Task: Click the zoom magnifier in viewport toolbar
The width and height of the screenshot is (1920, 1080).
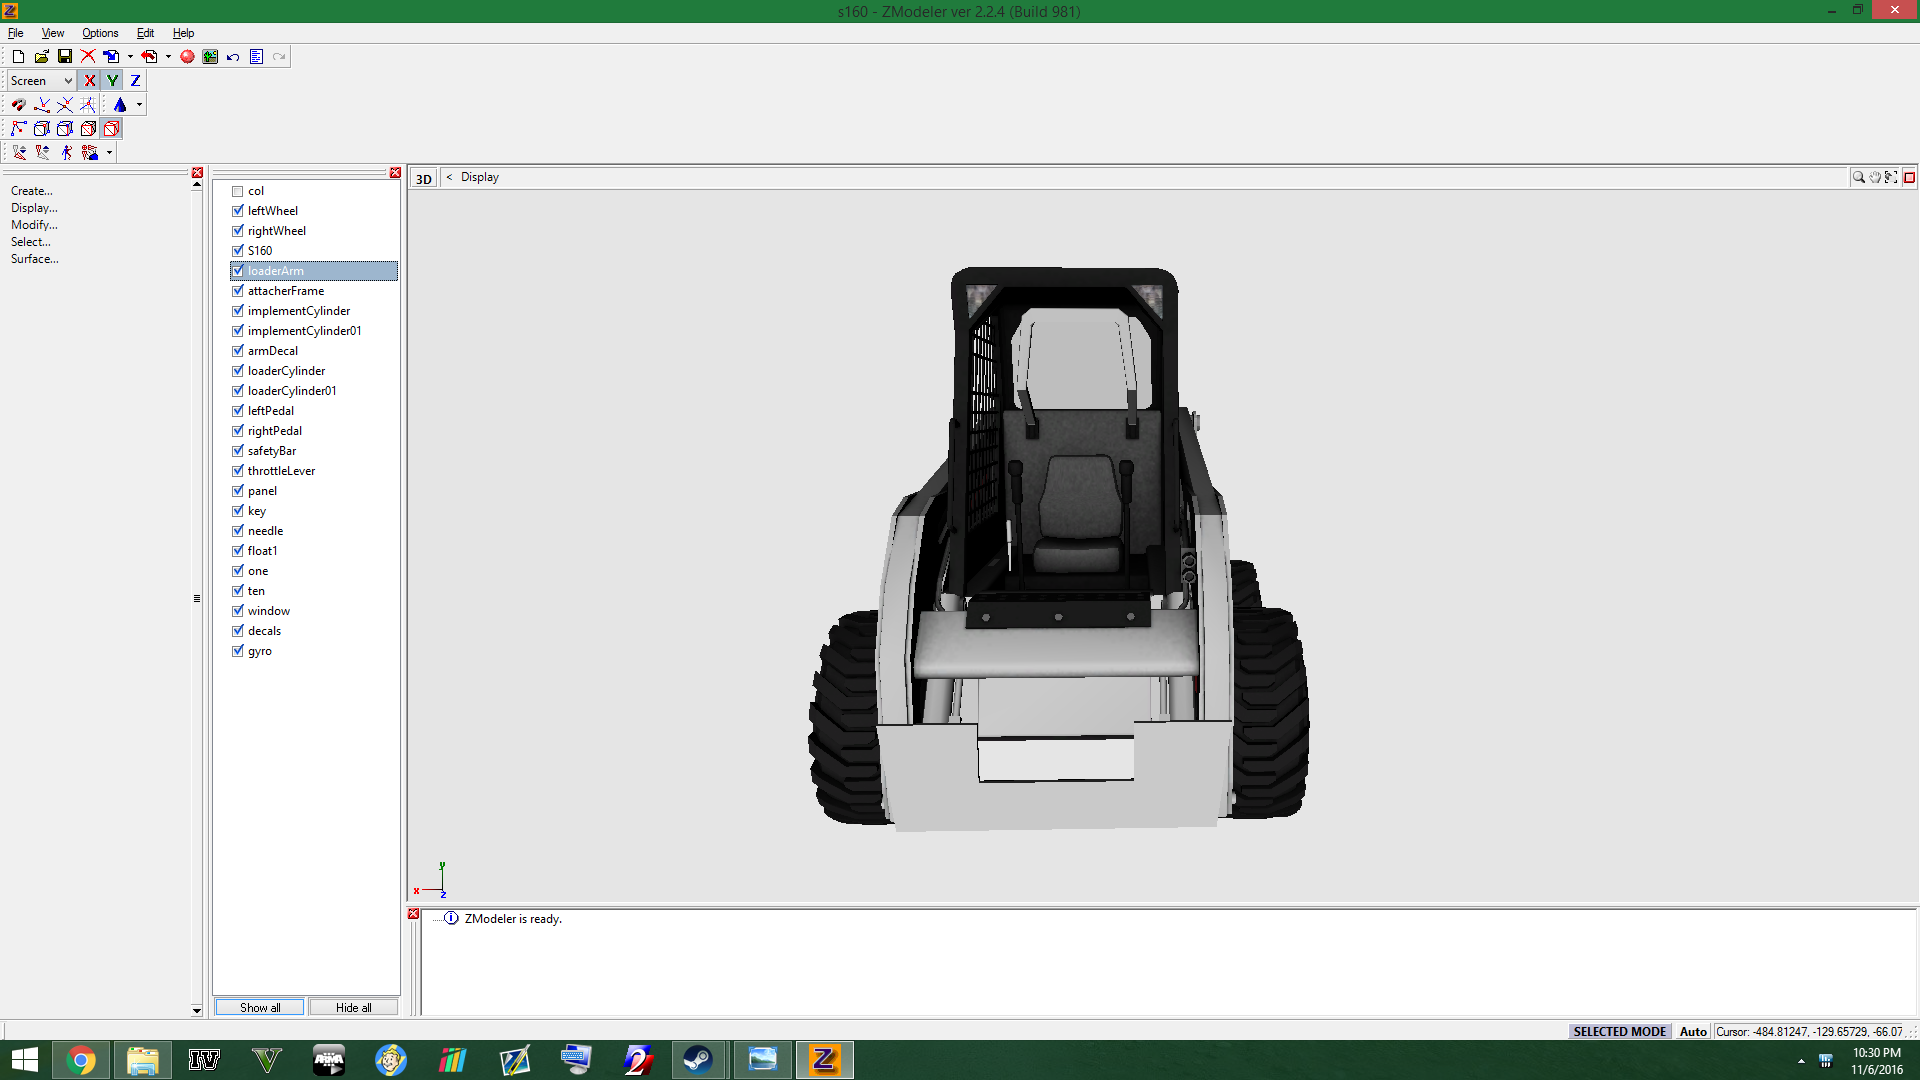Action: 1858,177
